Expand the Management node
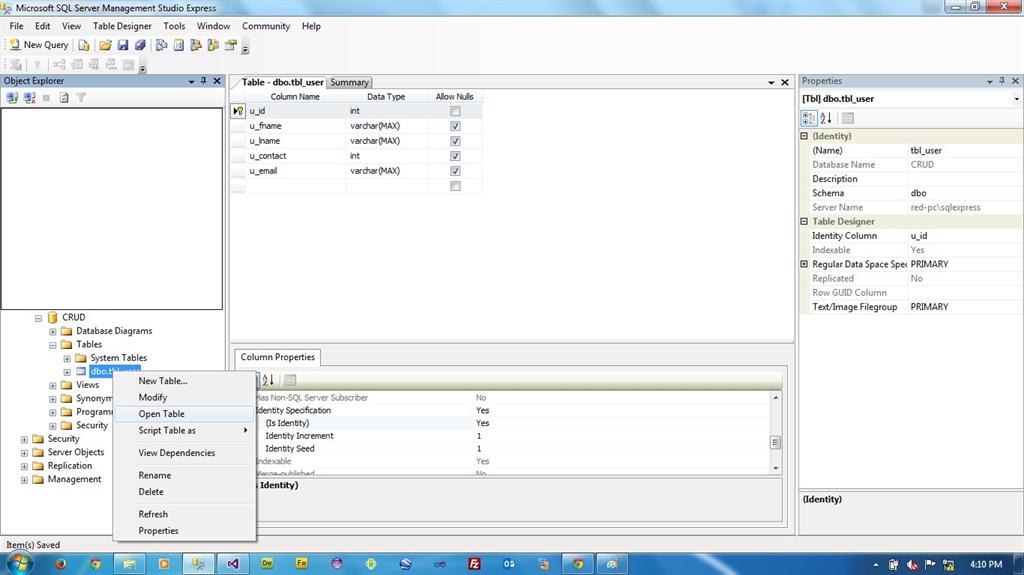This screenshot has width=1024, height=575. click(24, 480)
